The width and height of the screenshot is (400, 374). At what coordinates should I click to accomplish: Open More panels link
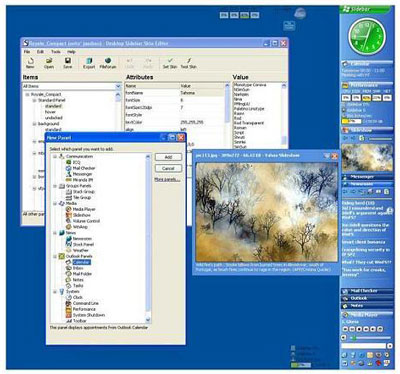pyautogui.click(x=167, y=180)
